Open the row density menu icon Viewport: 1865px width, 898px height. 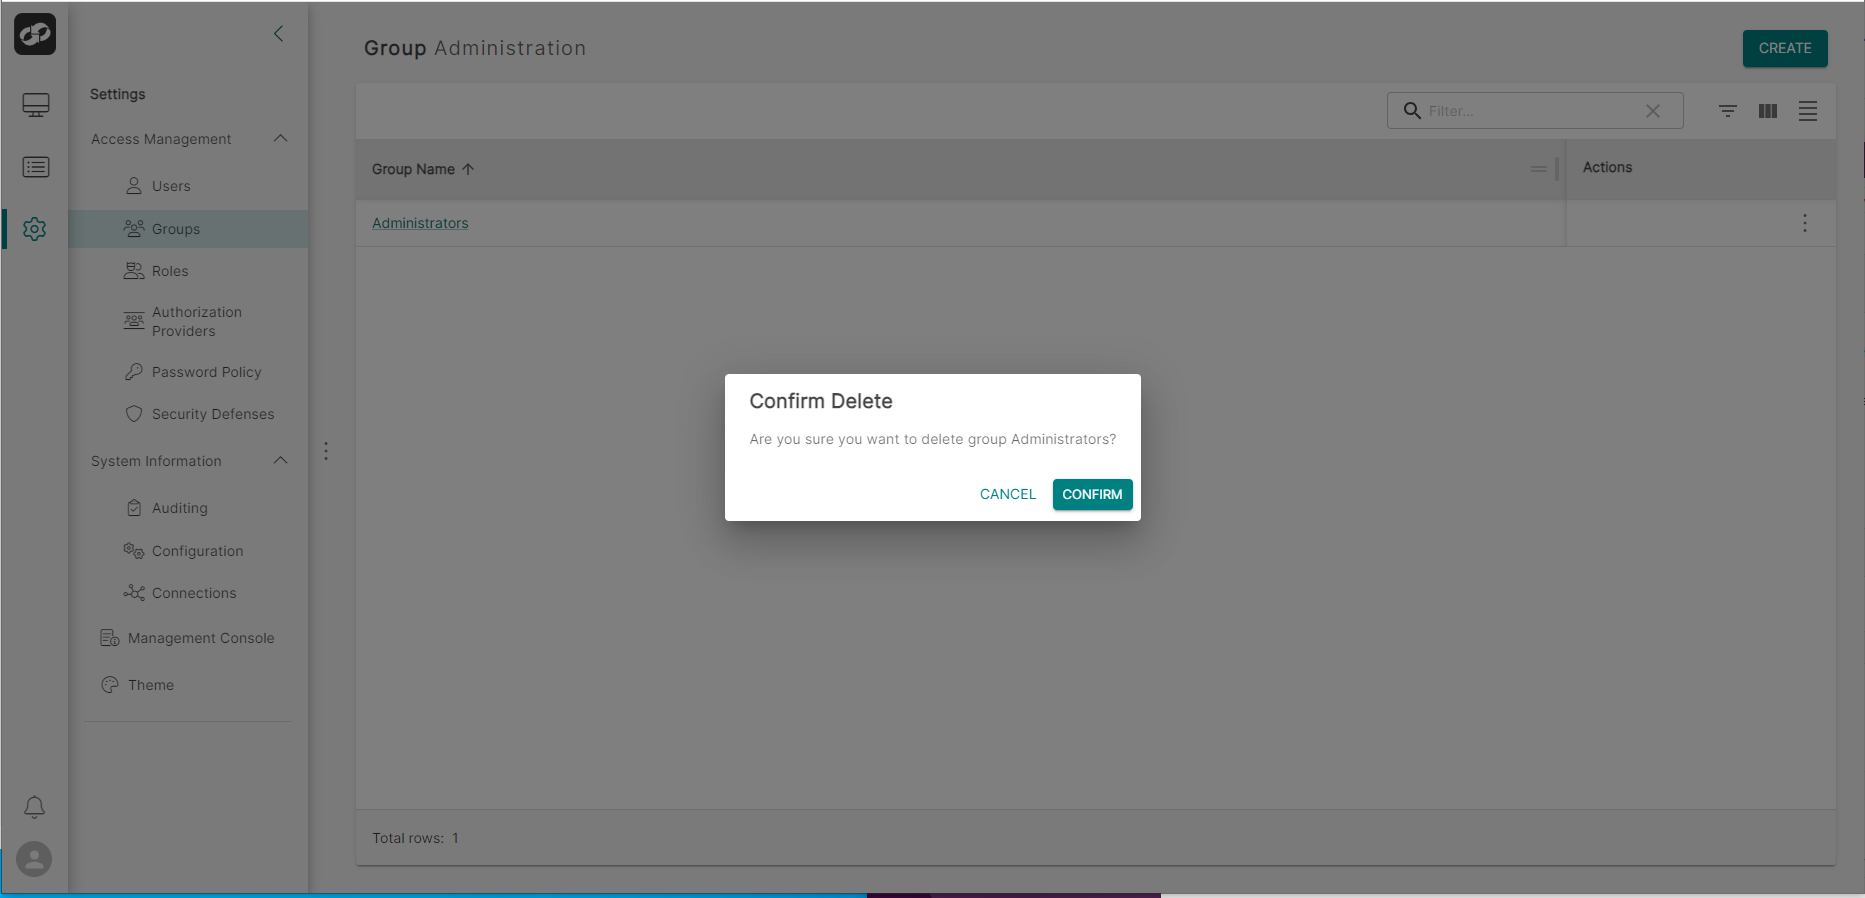coord(1808,111)
